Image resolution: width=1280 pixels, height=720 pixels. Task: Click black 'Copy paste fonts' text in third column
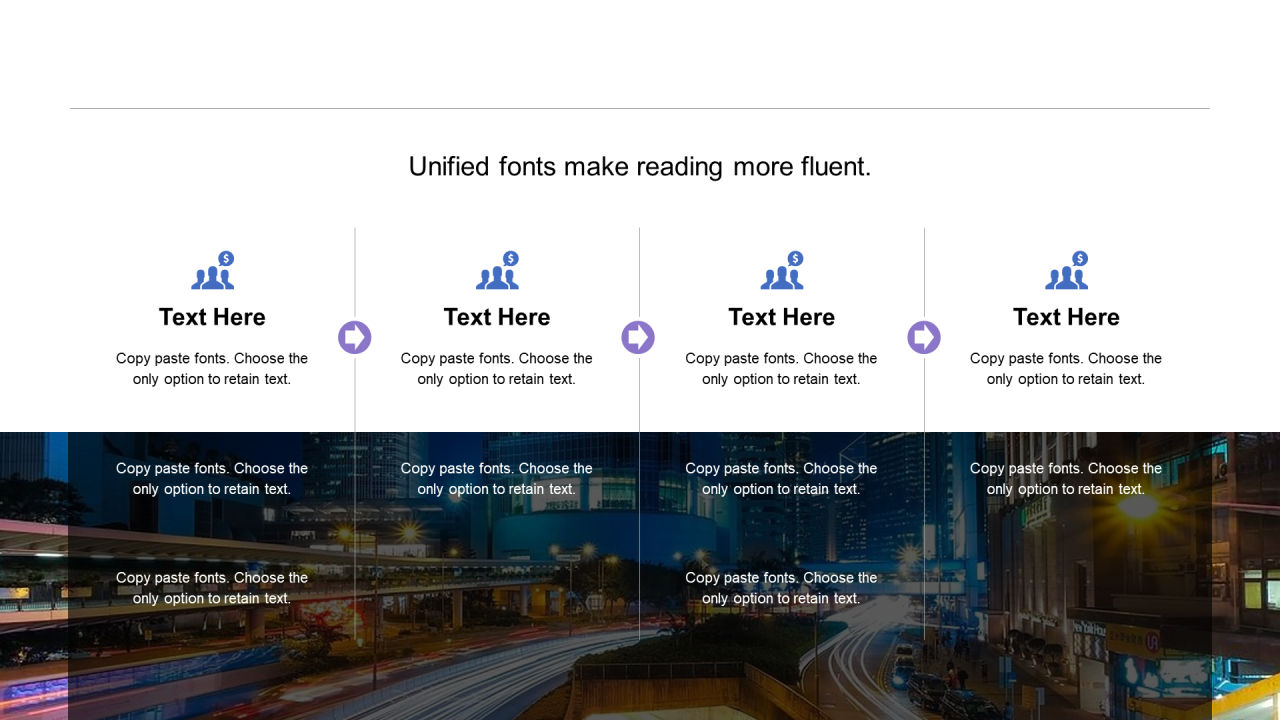coord(781,369)
